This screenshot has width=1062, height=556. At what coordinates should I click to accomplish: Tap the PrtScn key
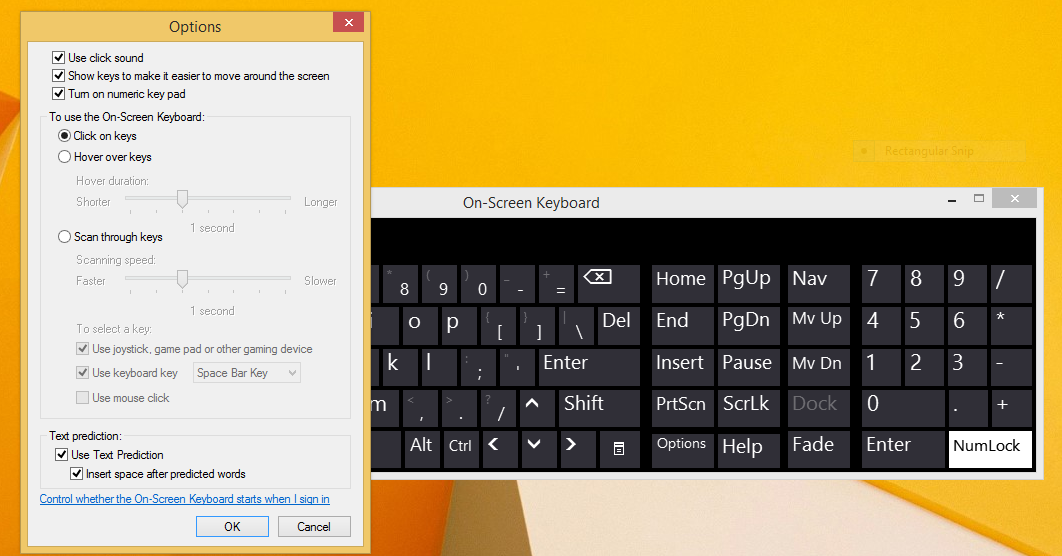[682, 408]
